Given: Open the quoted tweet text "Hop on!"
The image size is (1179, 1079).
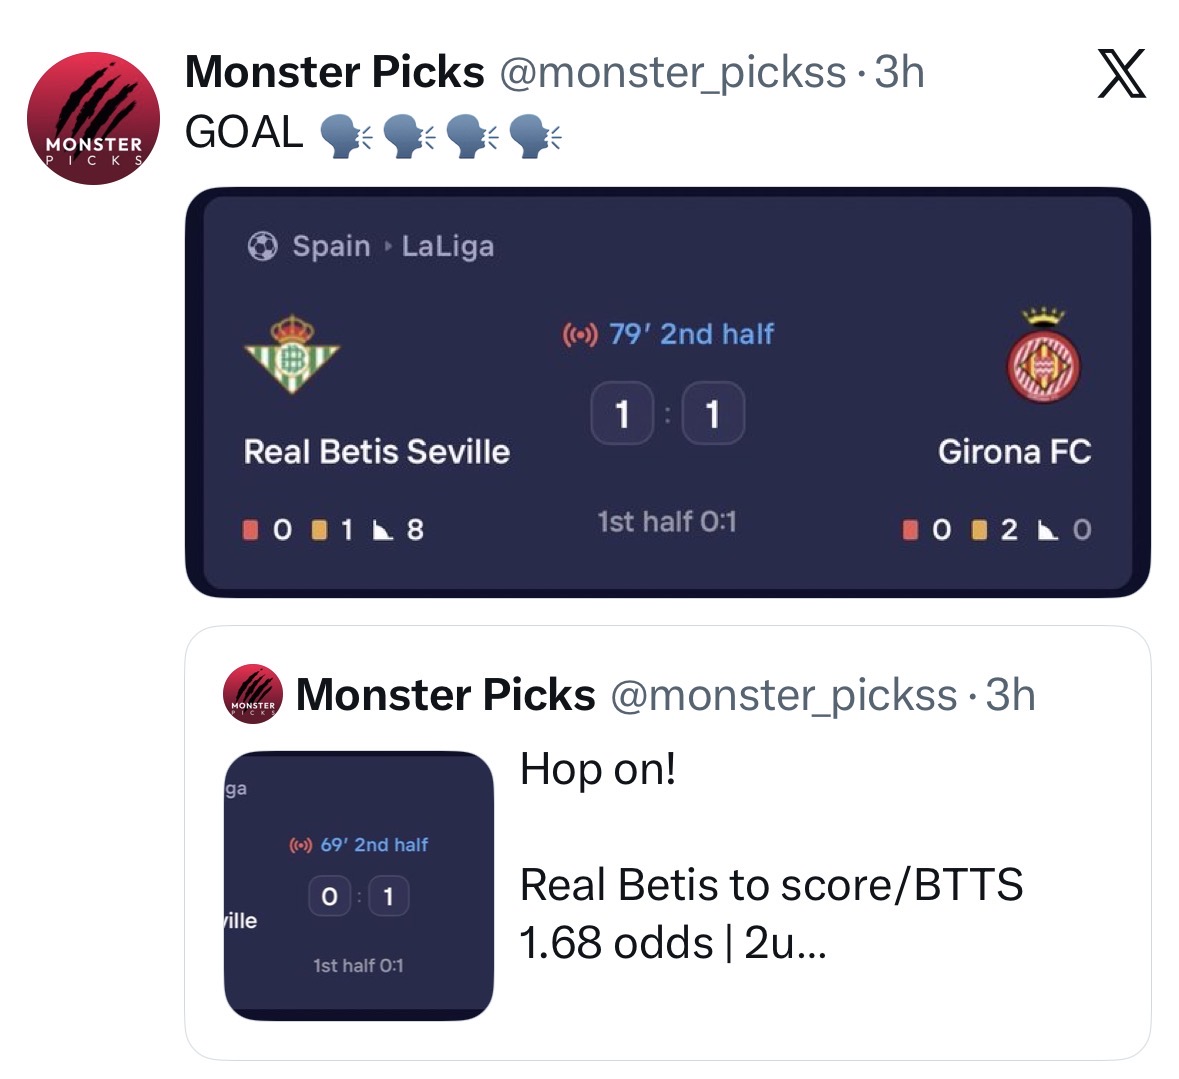Looking at the screenshot, I should tap(598, 769).
